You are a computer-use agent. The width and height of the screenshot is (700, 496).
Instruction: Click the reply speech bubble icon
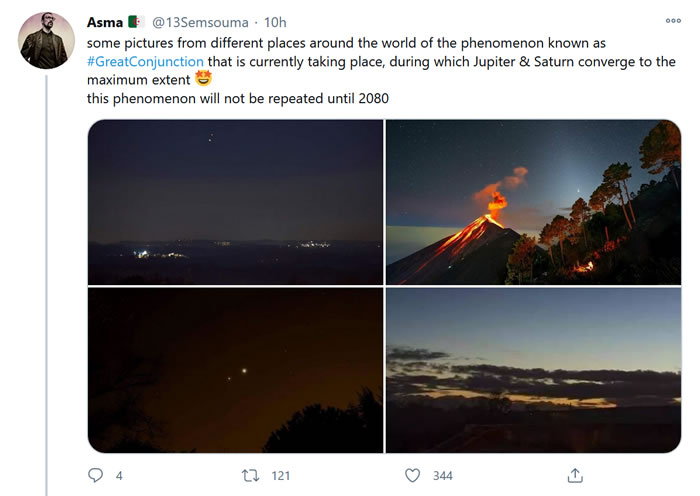pyautogui.click(x=96, y=475)
